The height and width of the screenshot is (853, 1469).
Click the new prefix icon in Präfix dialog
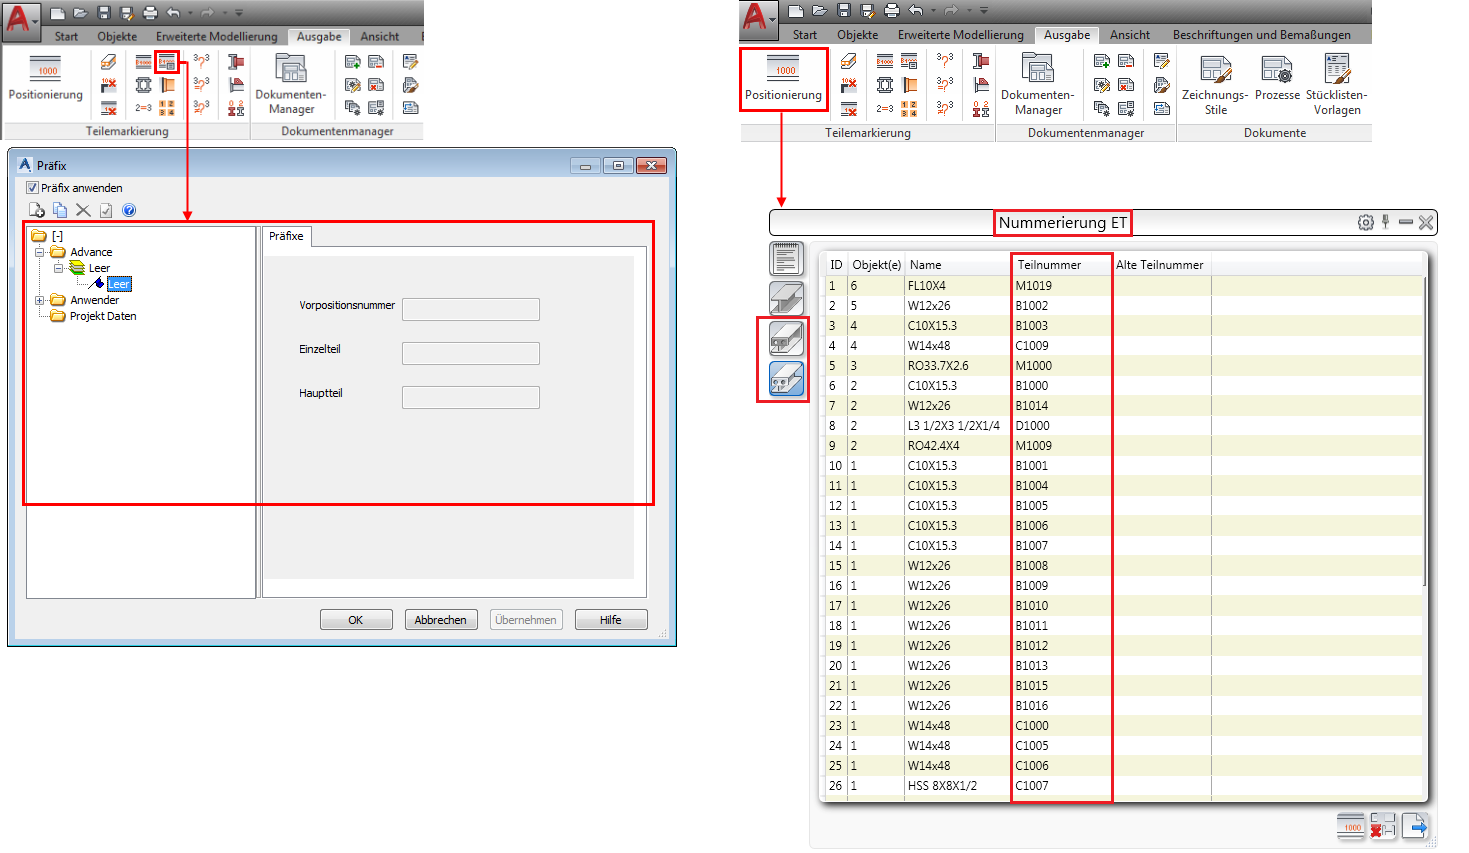[x=37, y=210]
